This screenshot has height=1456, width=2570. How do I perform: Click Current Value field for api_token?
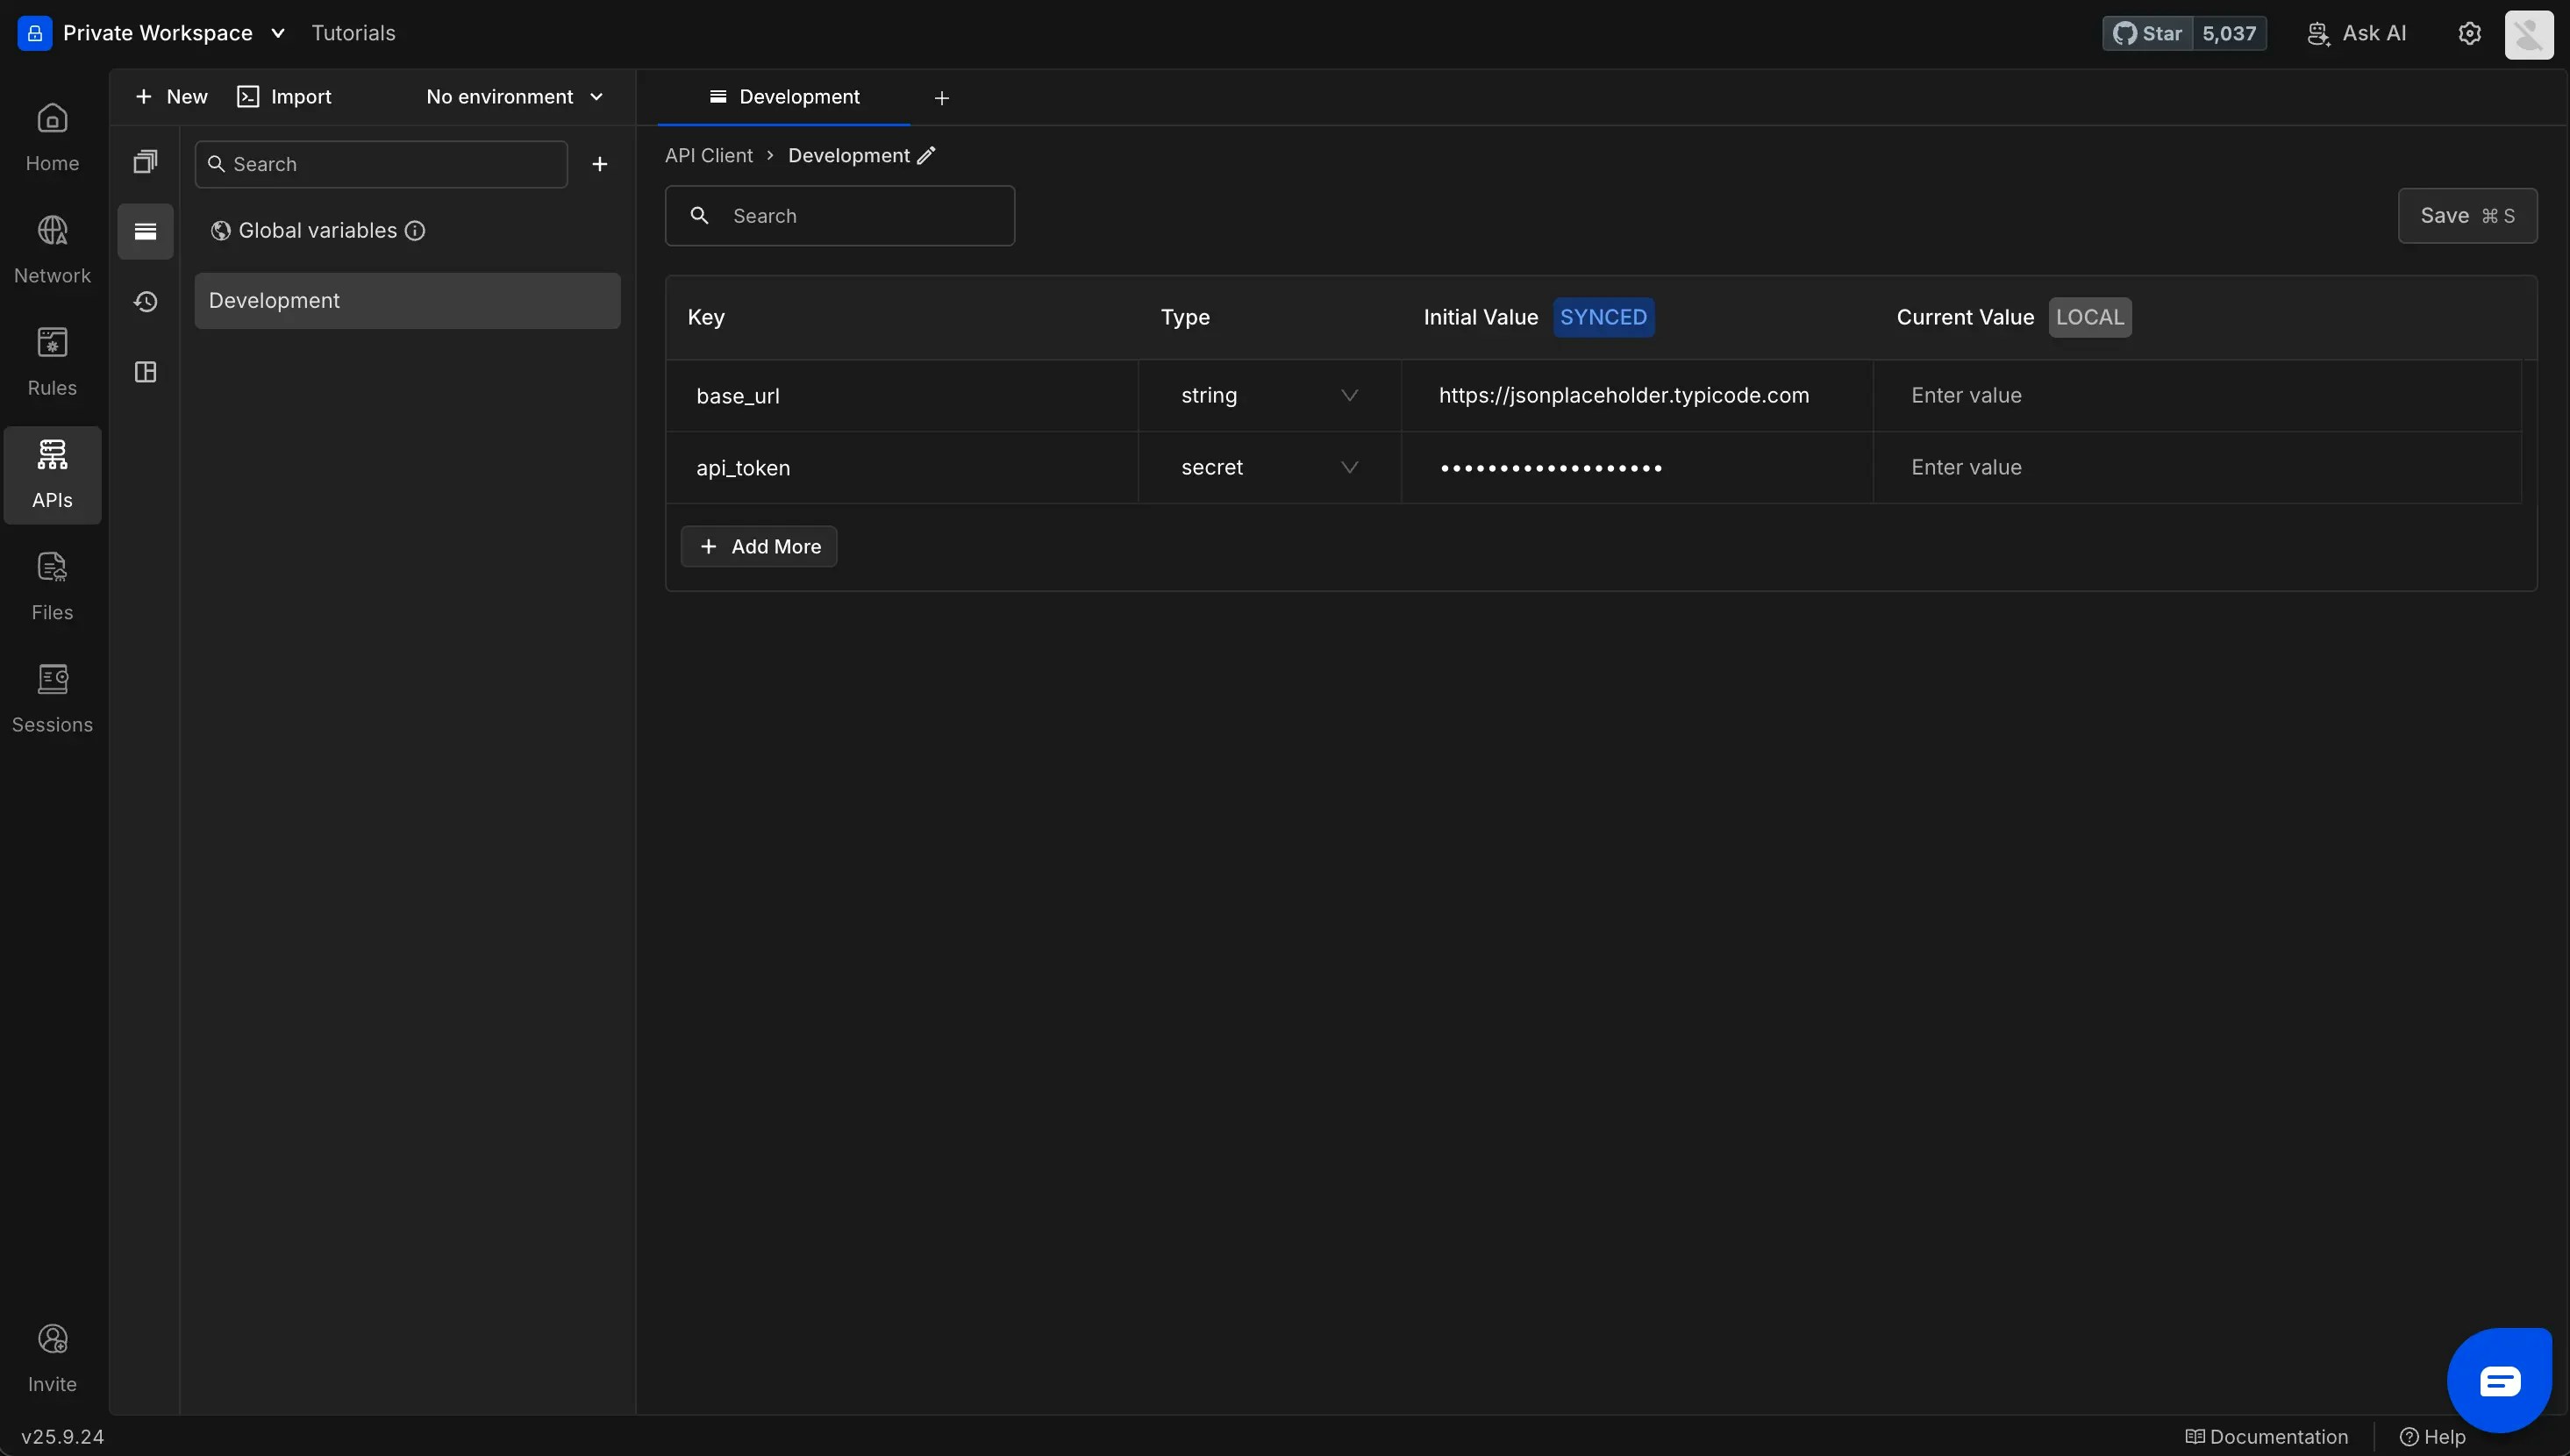[x=2195, y=468]
